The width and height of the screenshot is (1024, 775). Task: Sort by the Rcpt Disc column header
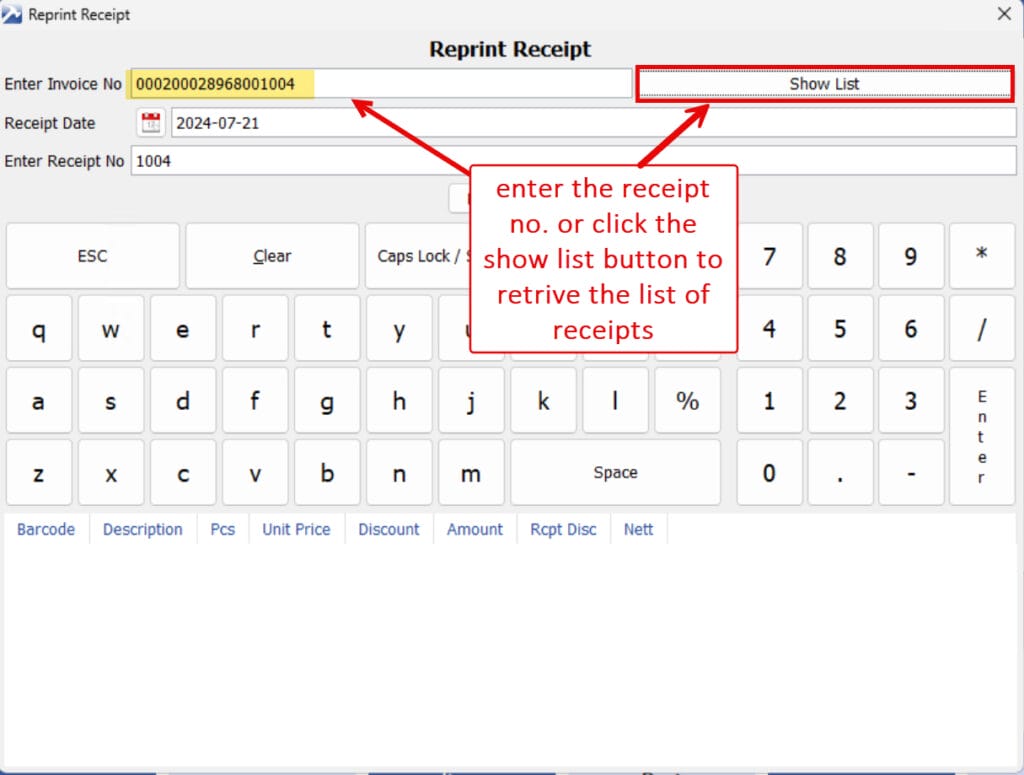point(563,529)
